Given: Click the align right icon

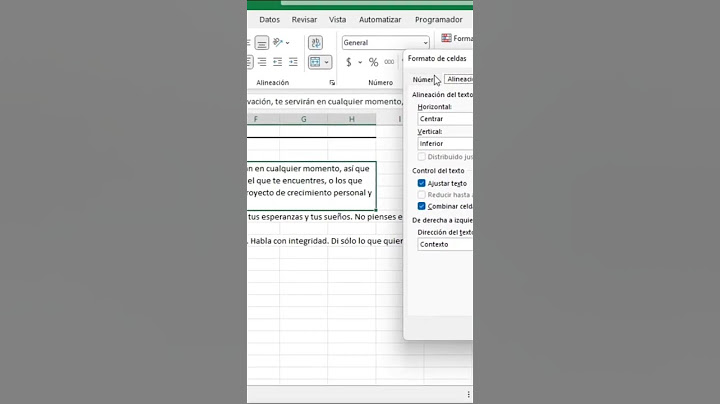Looking at the screenshot, I should click(262, 62).
